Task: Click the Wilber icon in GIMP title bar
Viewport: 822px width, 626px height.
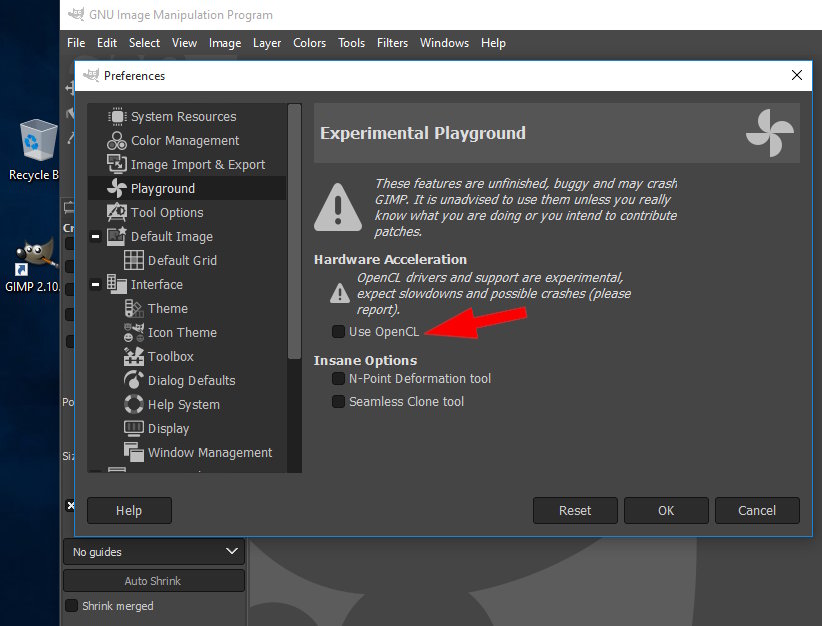Action: point(76,14)
